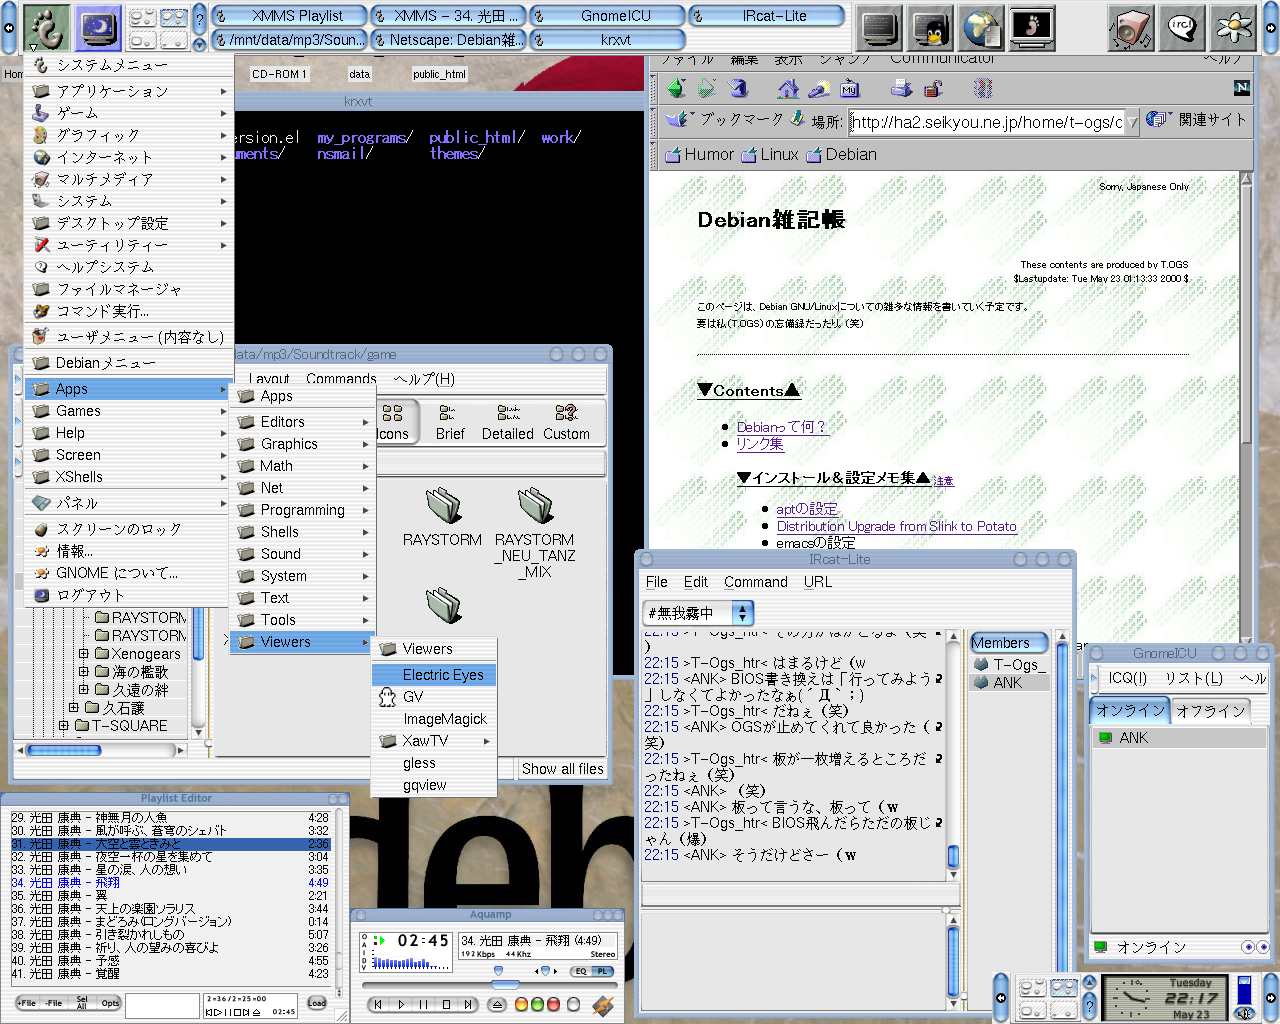This screenshot has height=1024, width=1280.
Task: Click Opts button in Playlist Editor
Action: point(110,1002)
